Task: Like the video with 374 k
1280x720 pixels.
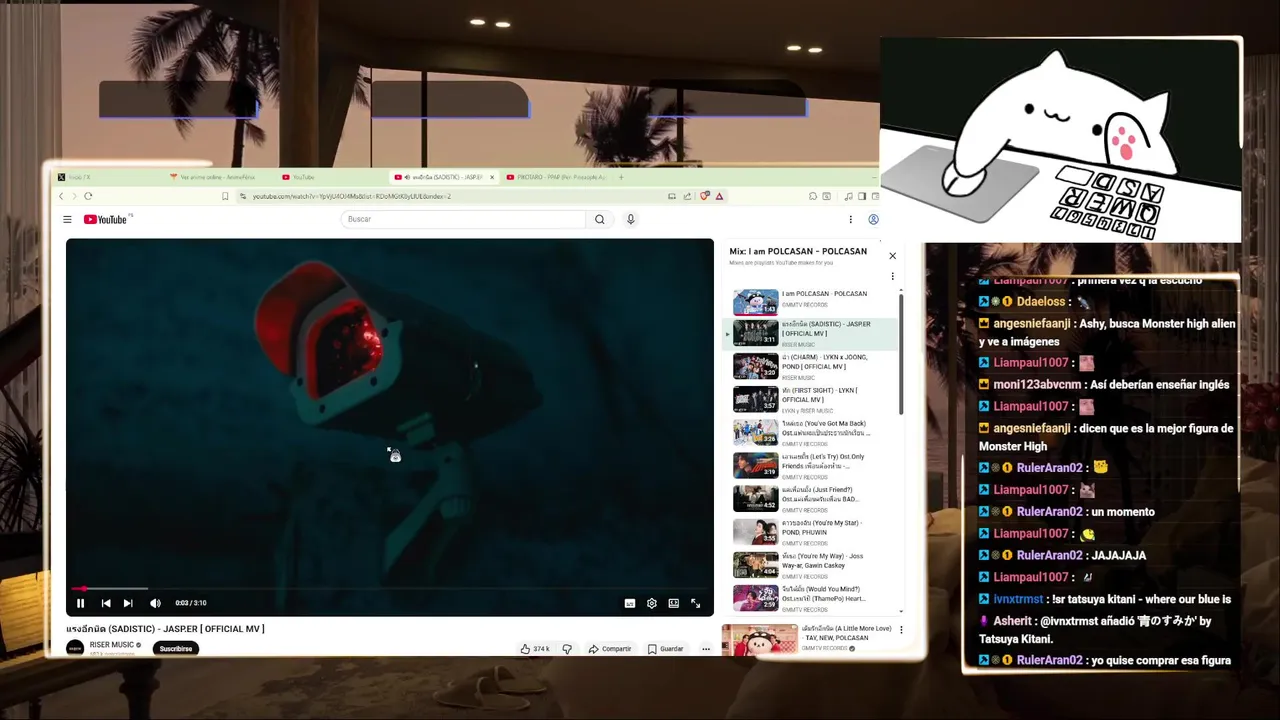Action: coord(535,649)
